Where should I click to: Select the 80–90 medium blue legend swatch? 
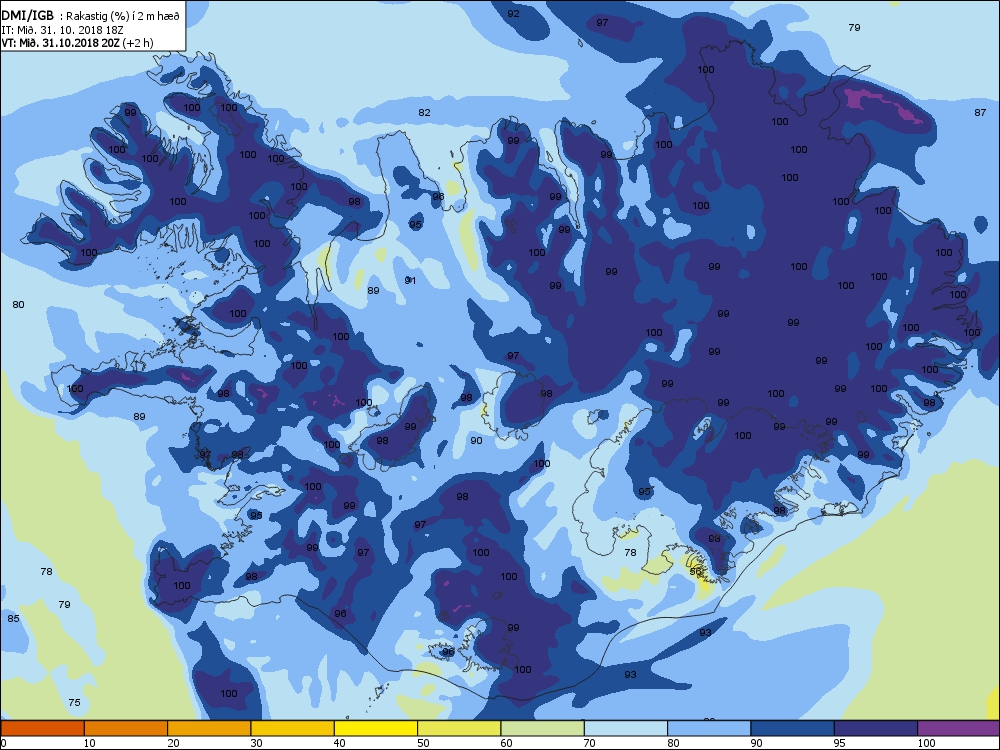(709, 728)
